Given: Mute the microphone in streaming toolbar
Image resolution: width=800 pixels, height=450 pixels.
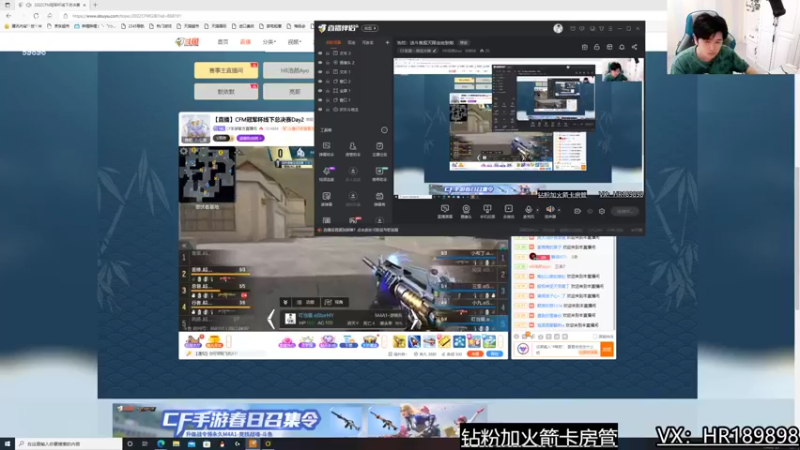Looking at the screenshot, I should coord(528,210).
